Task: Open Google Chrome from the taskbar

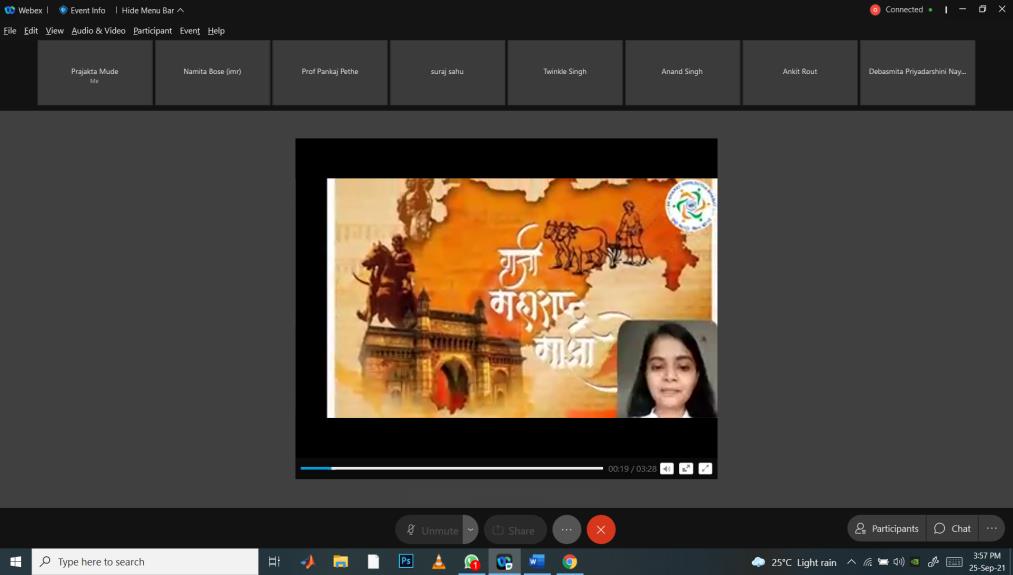Action: coord(569,561)
